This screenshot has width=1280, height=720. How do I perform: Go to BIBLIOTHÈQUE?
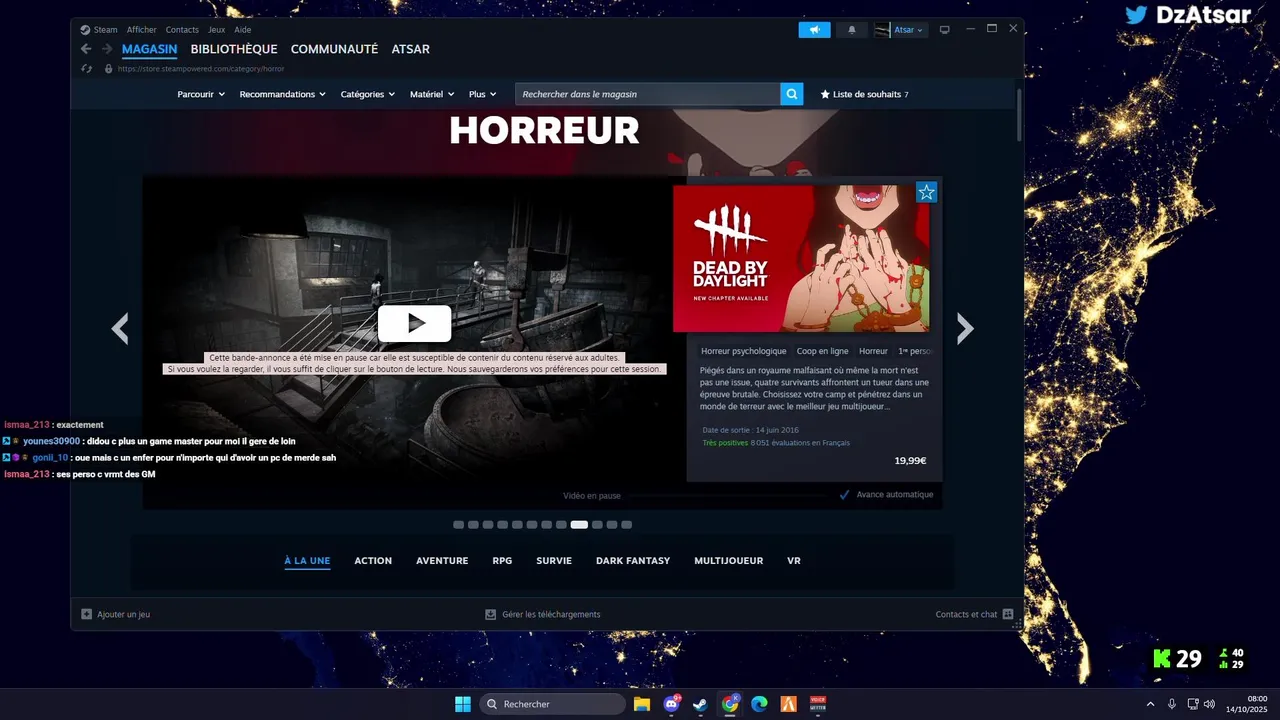[x=234, y=49]
